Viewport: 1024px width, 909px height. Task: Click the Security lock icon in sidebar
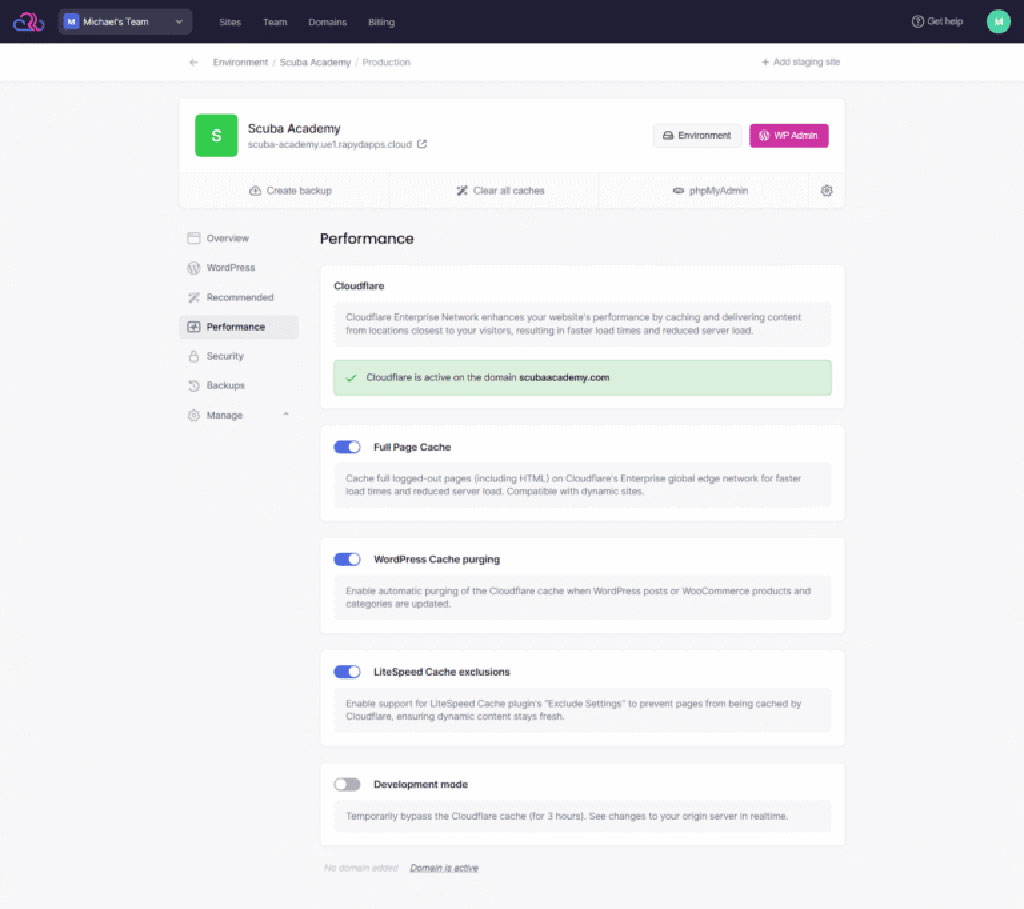pos(194,356)
